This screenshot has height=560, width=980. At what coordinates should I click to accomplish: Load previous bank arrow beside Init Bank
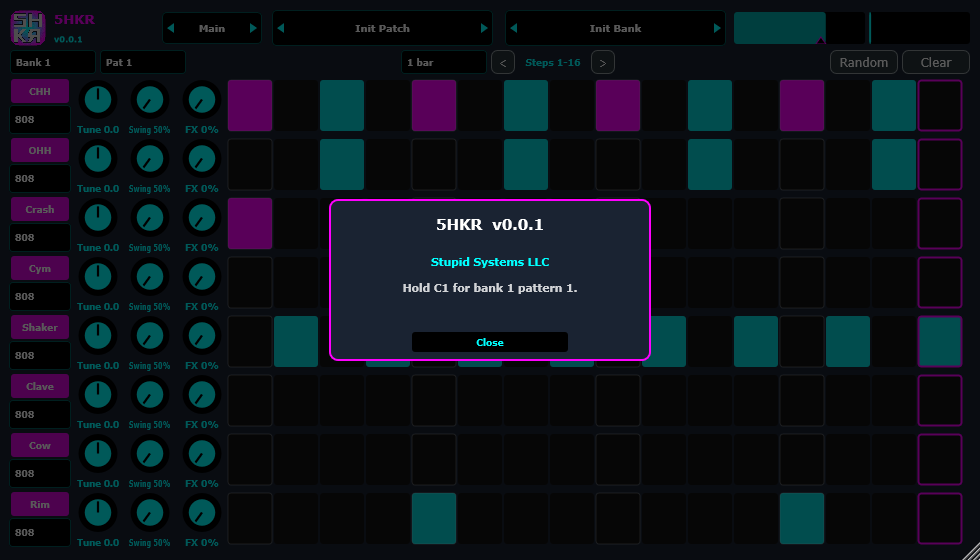514,28
